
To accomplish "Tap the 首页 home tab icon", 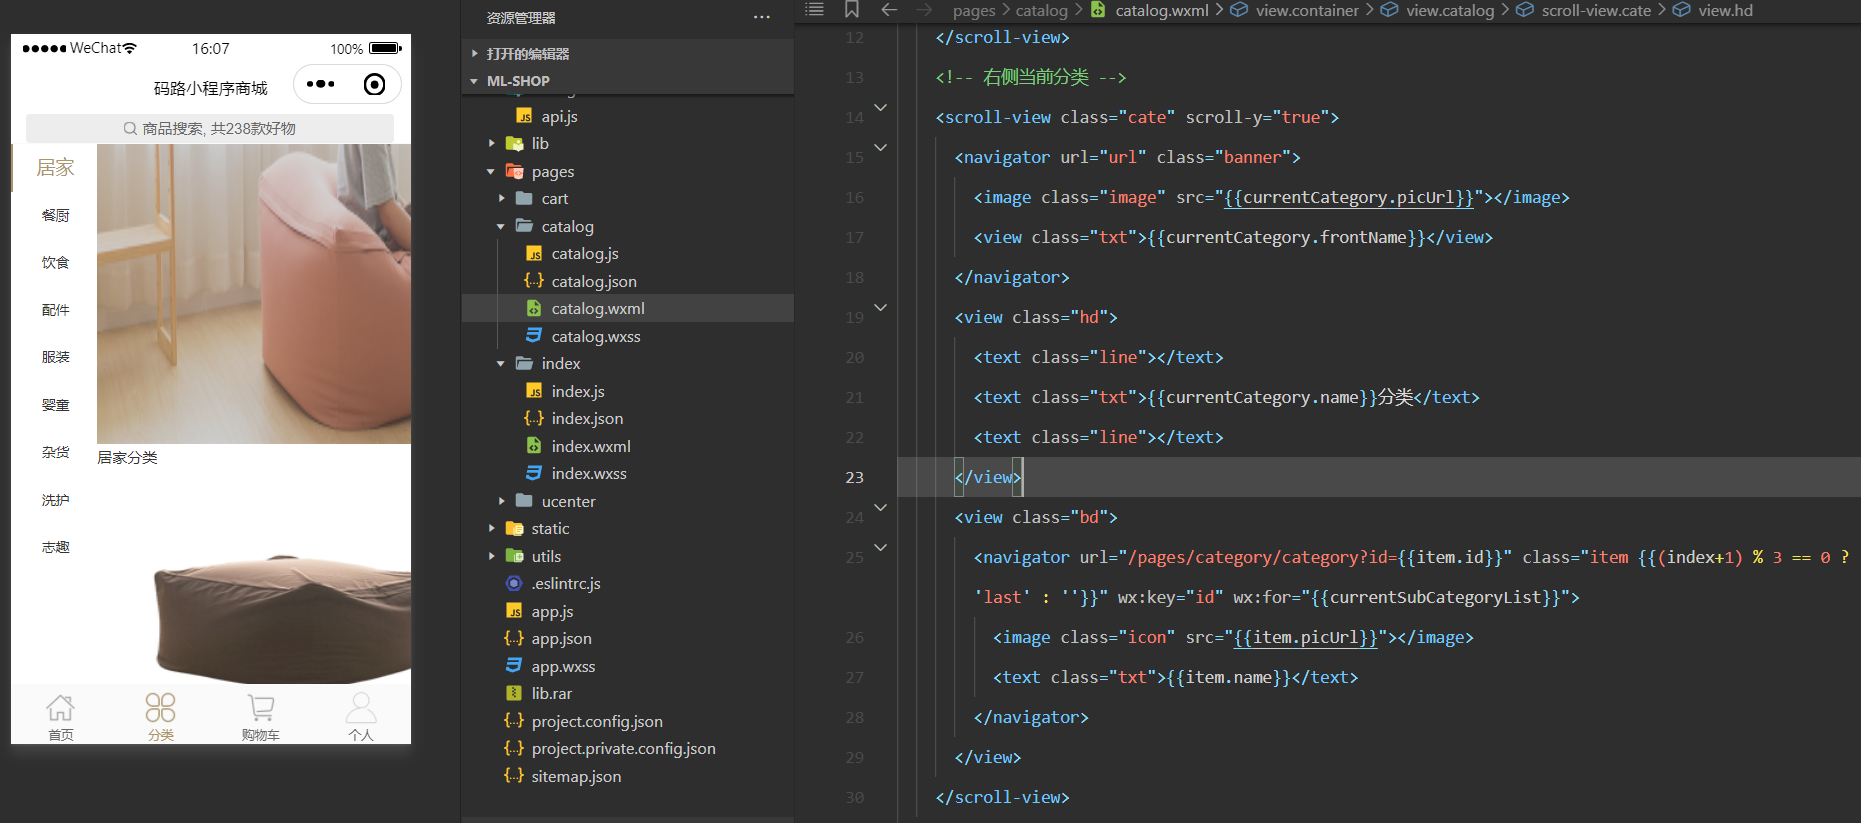I will pyautogui.click(x=60, y=717).
